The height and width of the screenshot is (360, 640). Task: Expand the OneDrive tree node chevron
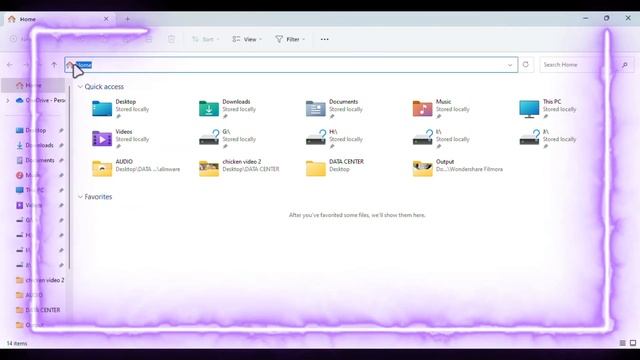7,100
